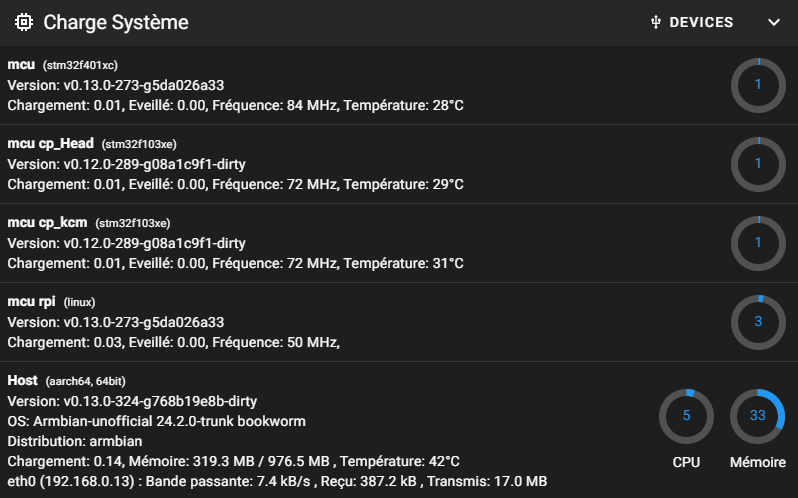Click the mcu cp_Head load gauge

pyautogui.click(x=758, y=164)
